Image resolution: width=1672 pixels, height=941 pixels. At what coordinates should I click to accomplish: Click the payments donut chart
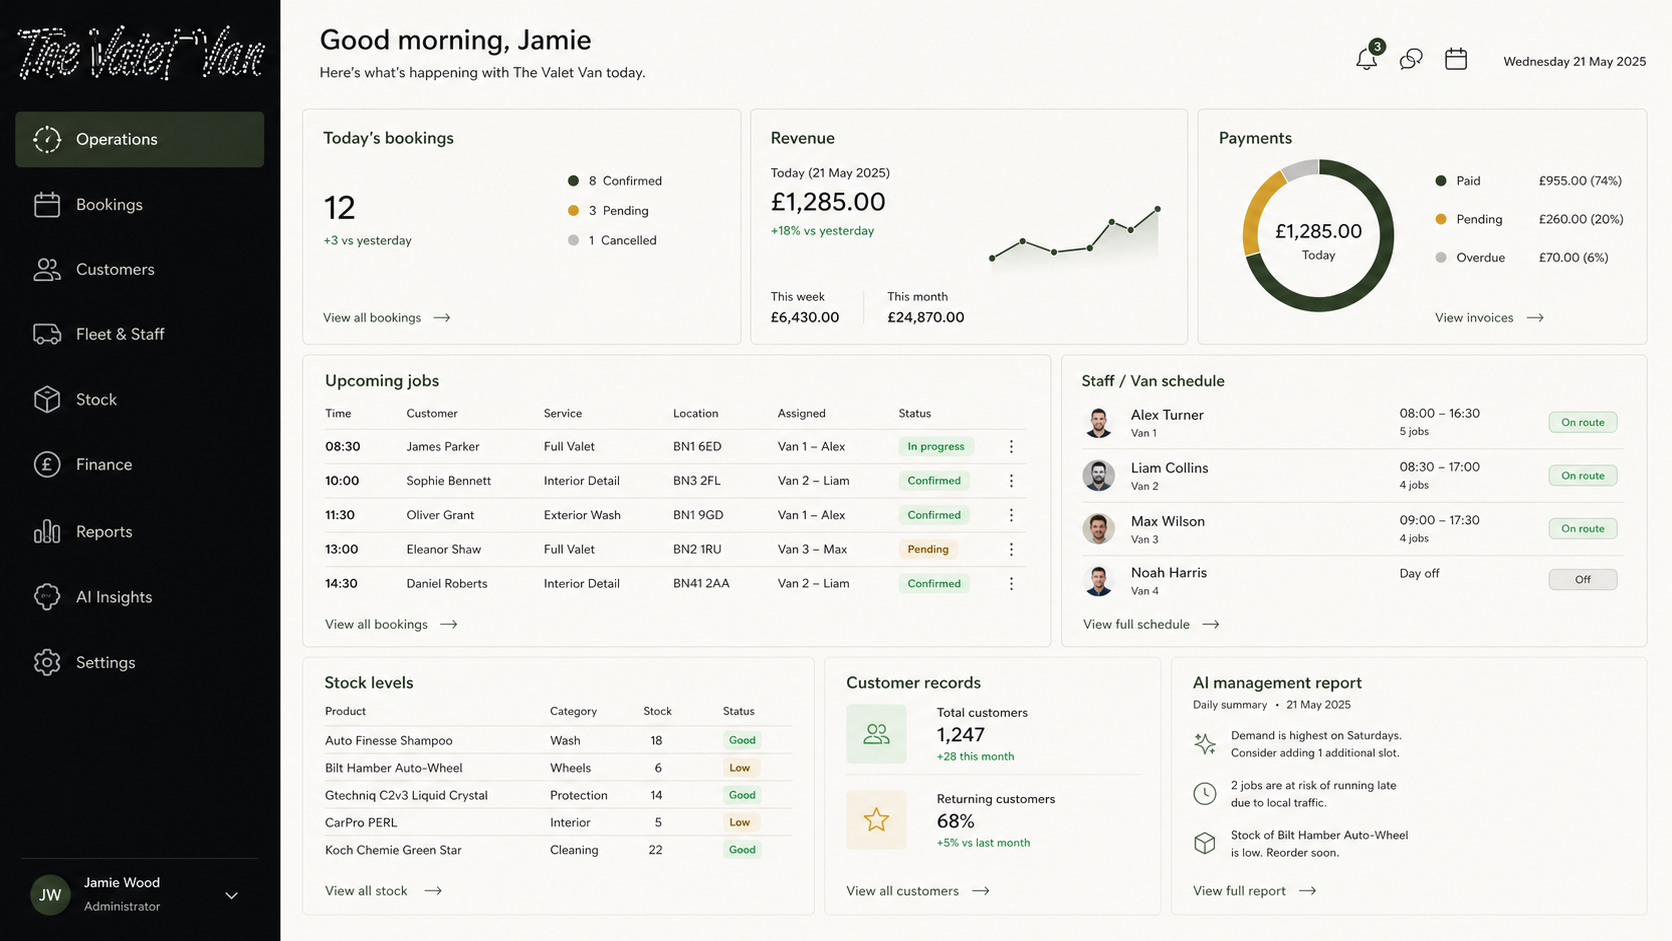1318,235
